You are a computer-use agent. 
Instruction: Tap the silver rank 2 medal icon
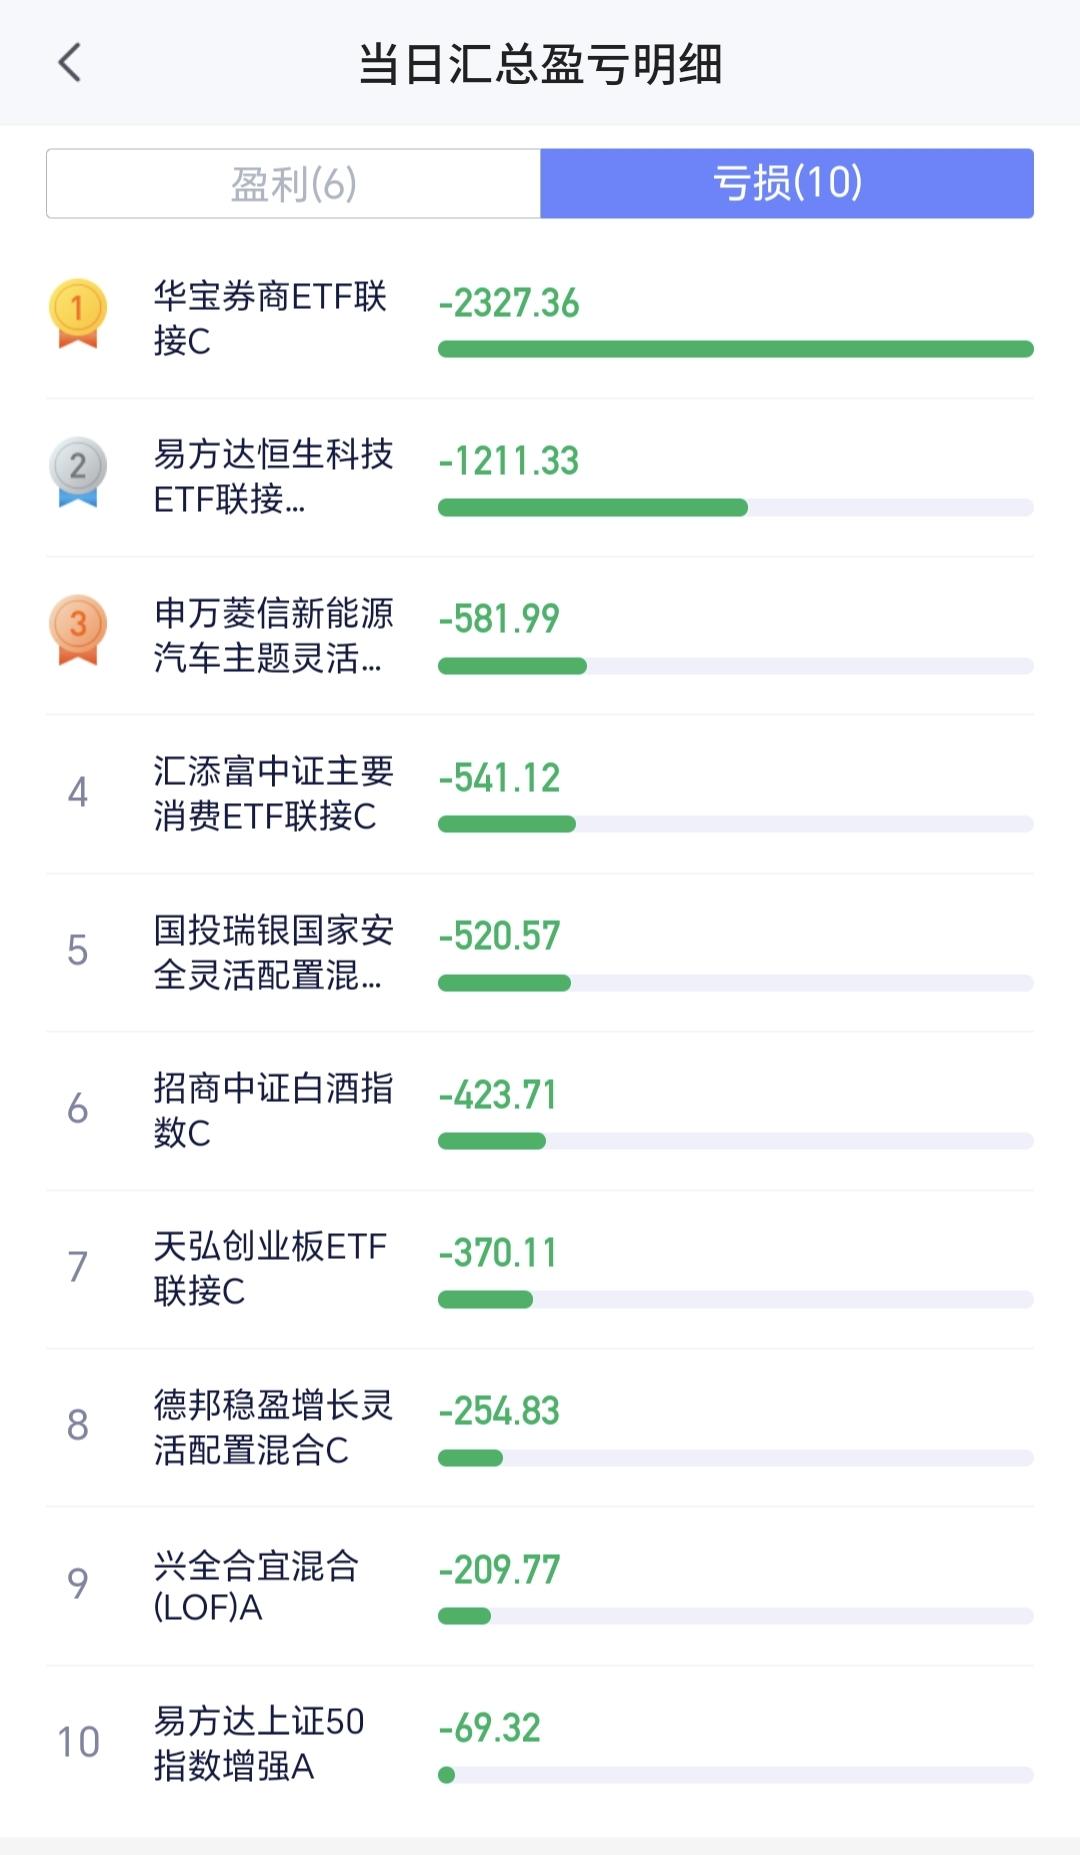click(x=78, y=471)
